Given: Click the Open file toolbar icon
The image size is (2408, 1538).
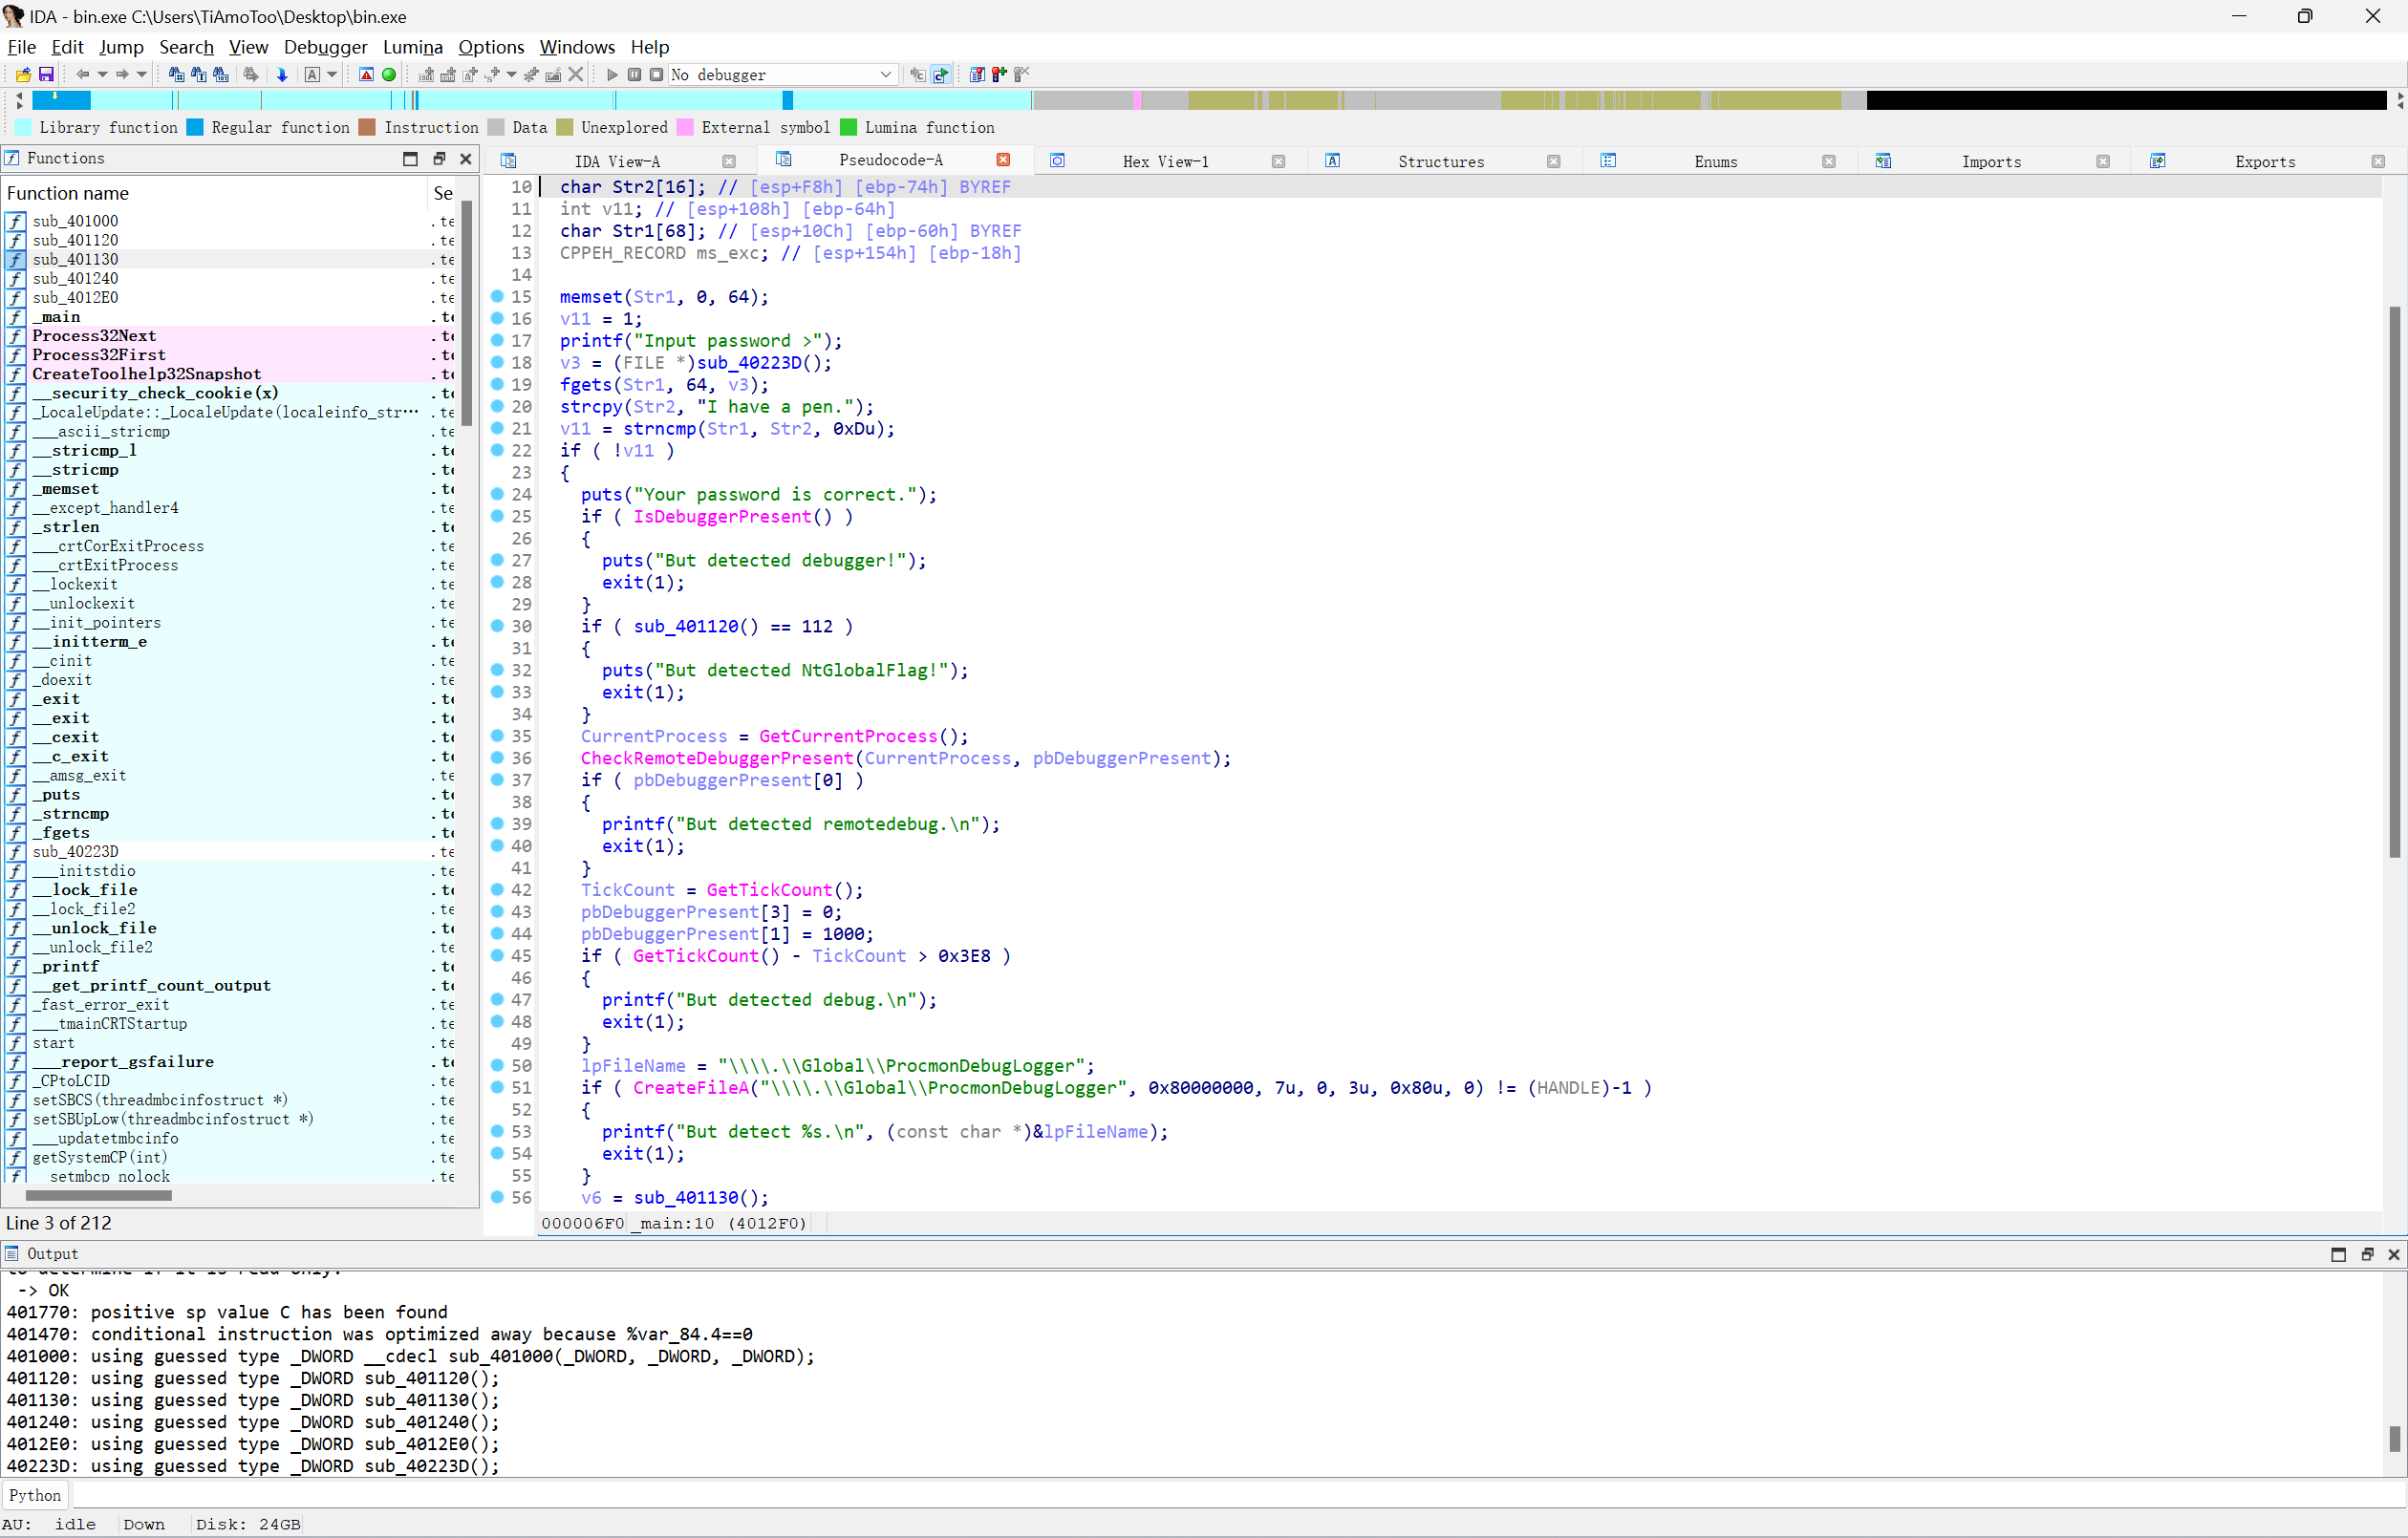Looking at the screenshot, I should pos(23,74).
